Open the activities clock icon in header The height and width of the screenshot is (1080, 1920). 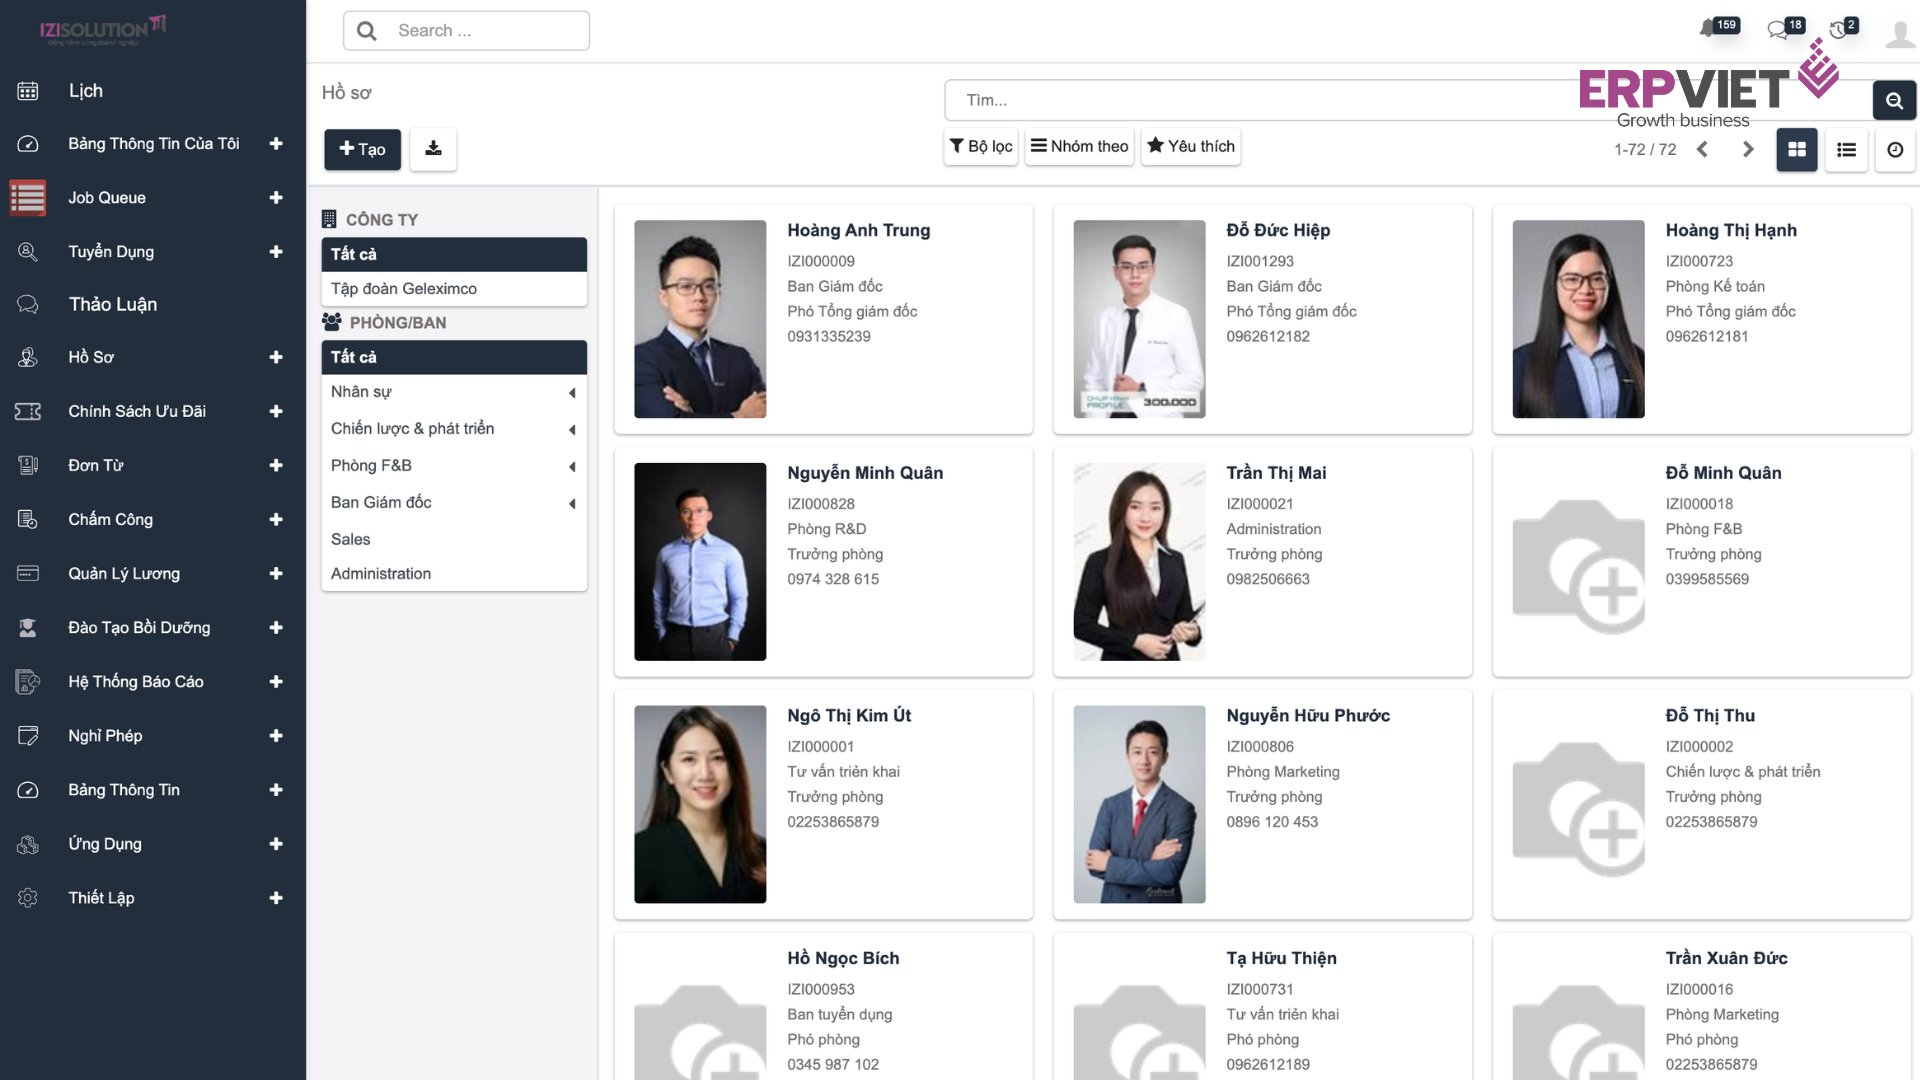click(x=1838, y=30)
